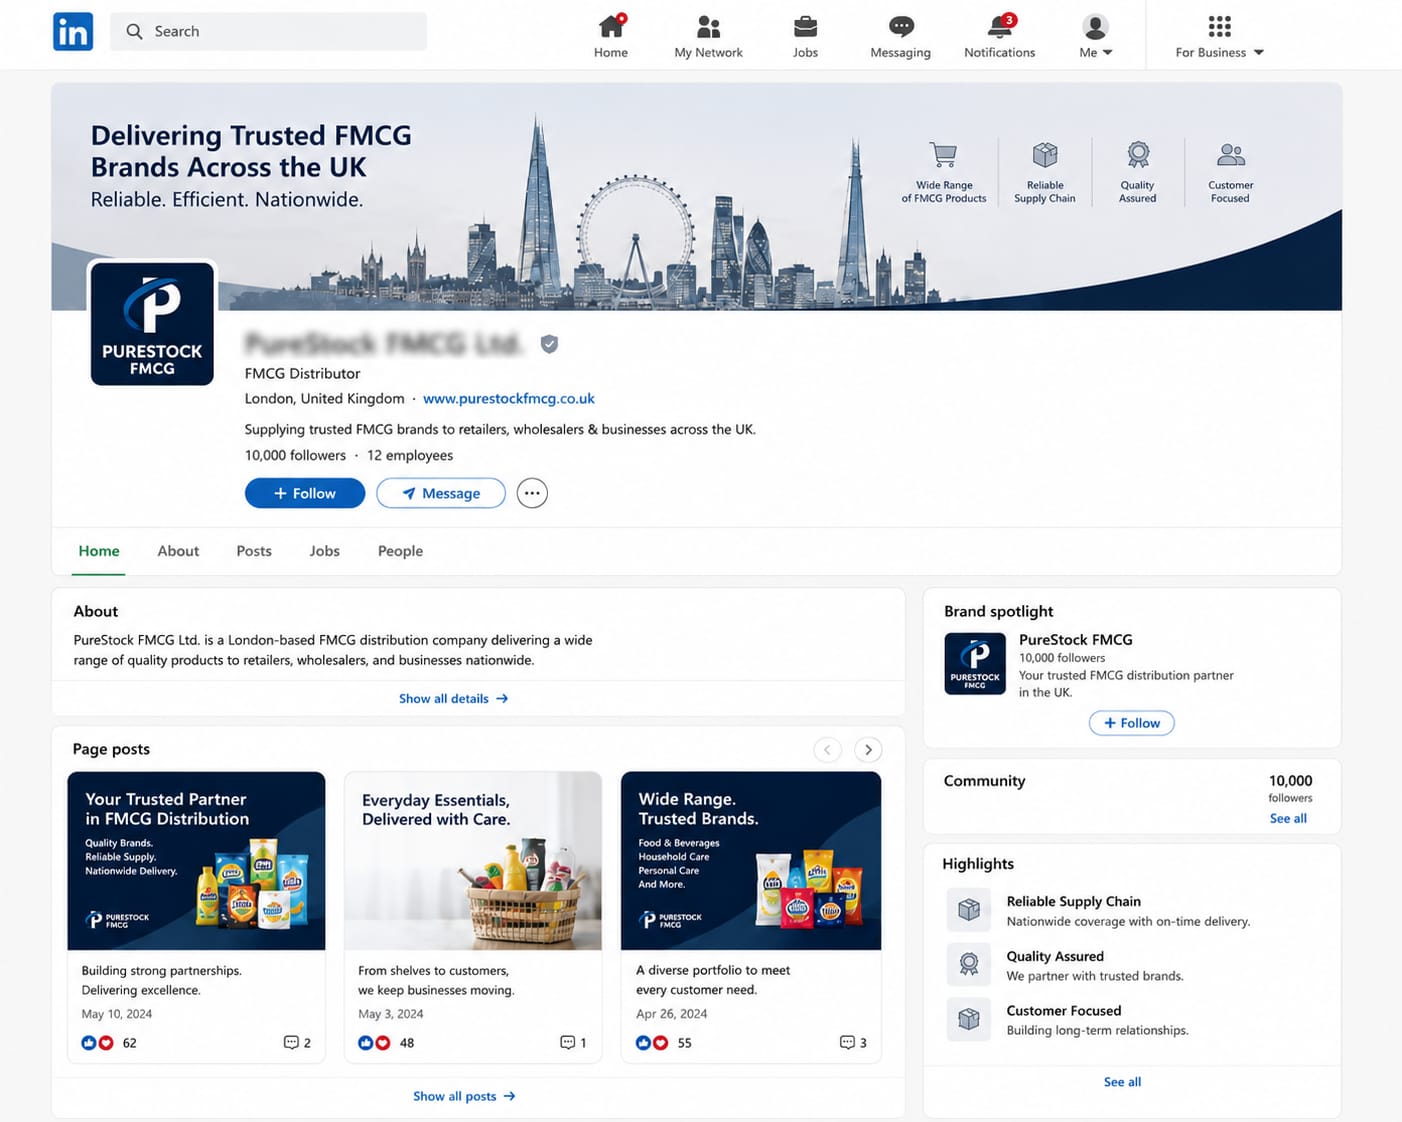Select the Home tab

pyautogui.click(x=99, y=551)
